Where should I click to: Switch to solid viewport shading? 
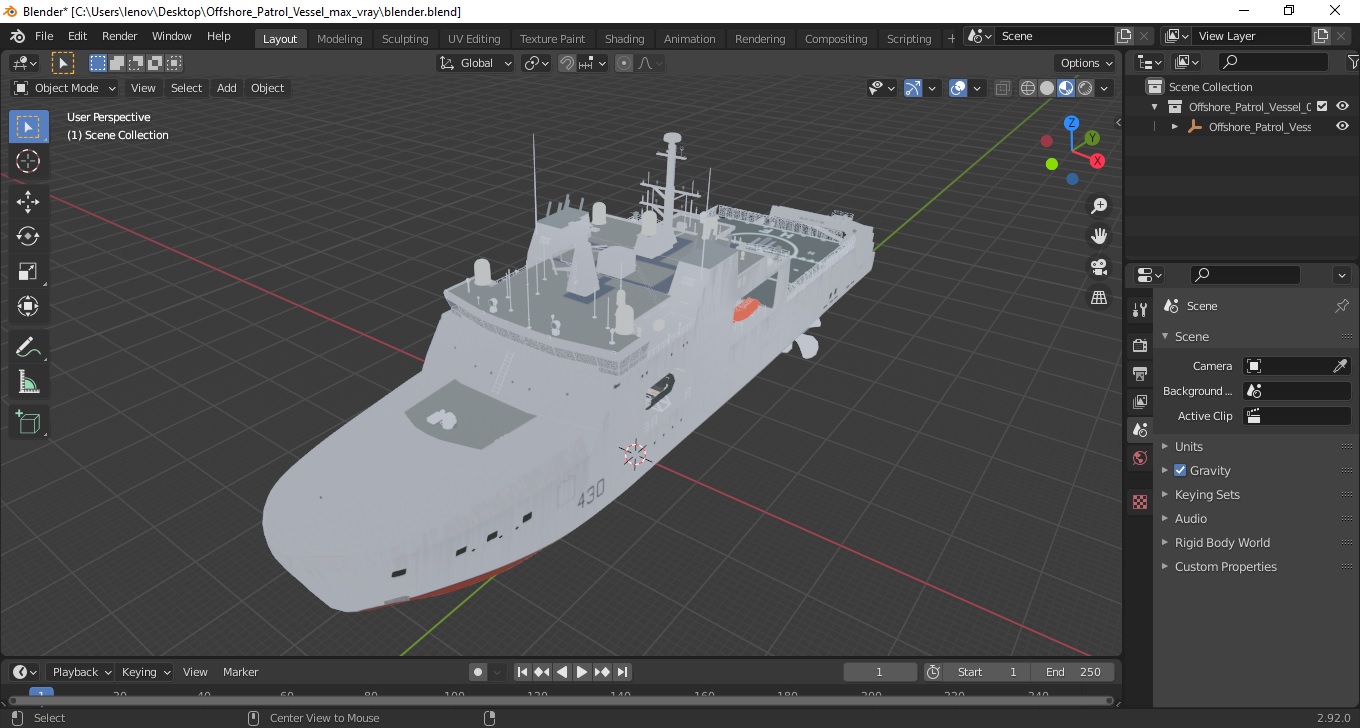tap(1047, 88)
